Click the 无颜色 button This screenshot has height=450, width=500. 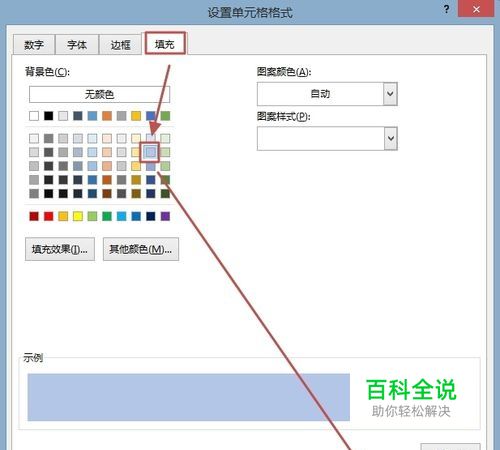pos(99,94)
